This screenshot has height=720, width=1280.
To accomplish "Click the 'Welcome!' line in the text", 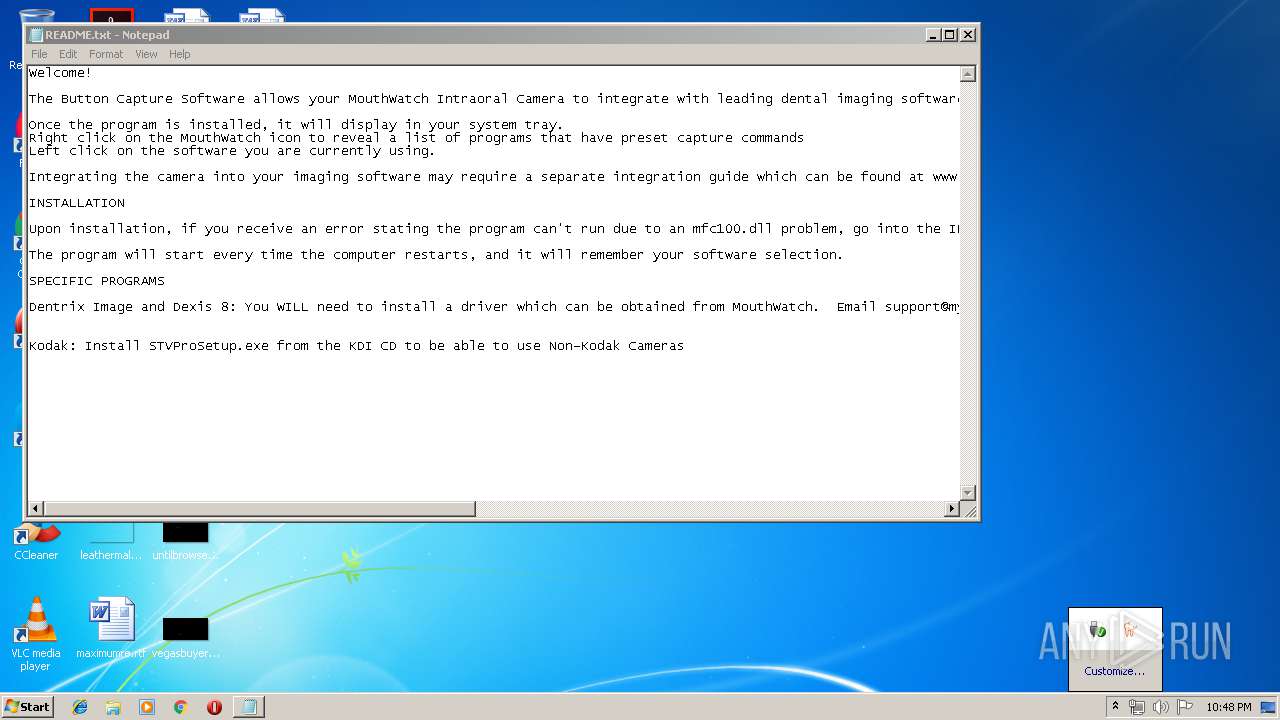I will click(x=60, y=73).
